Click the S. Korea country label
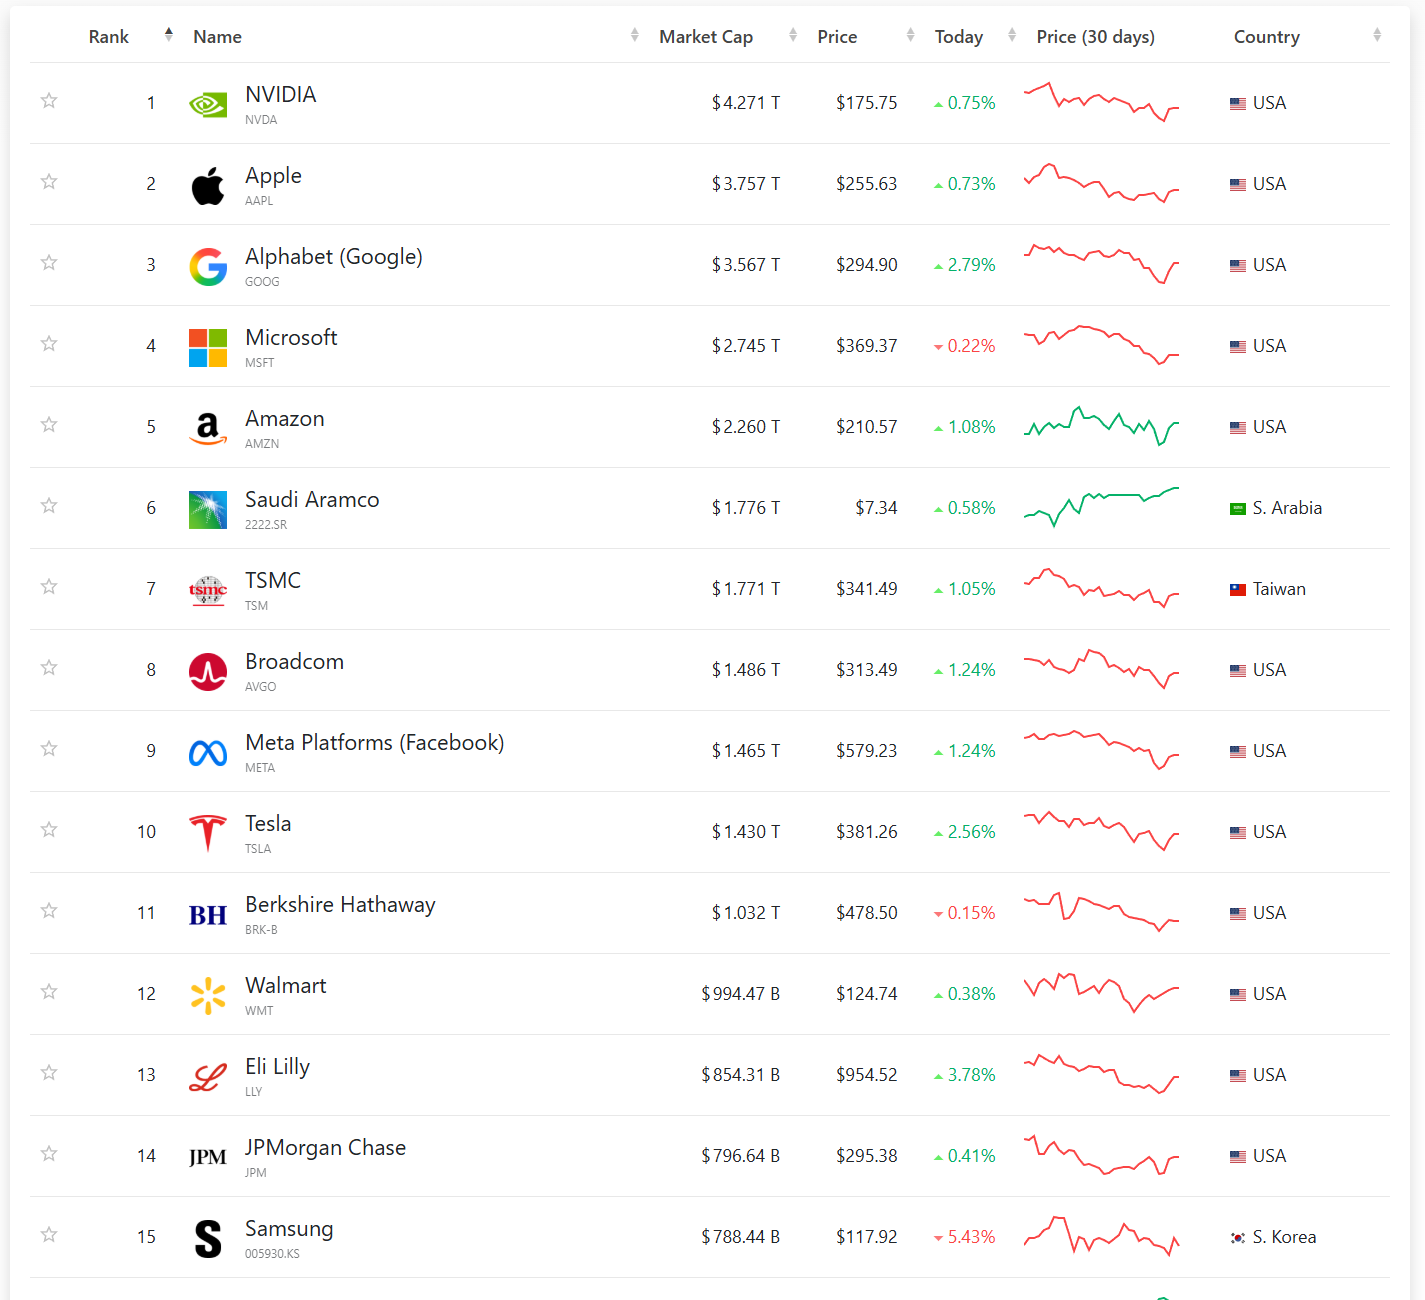 click(1285, 1237)
